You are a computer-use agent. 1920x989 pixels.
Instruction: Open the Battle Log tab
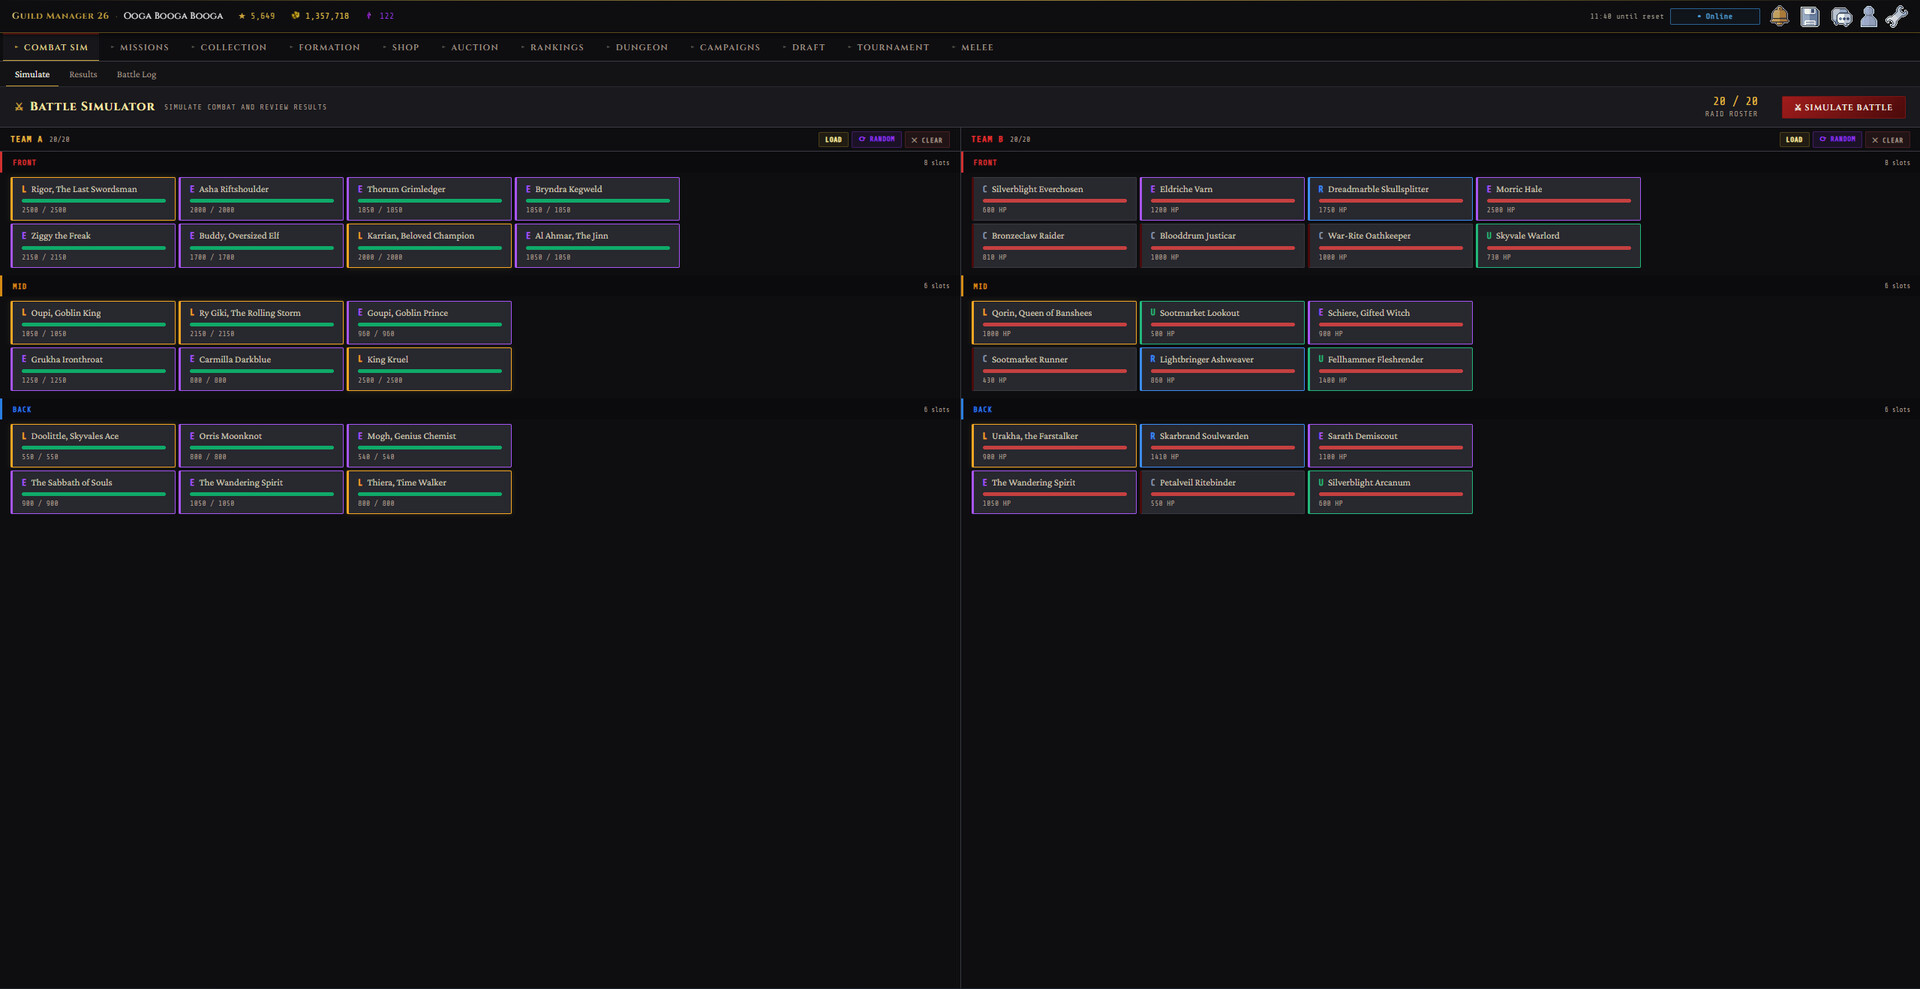(x=136, y=74)
